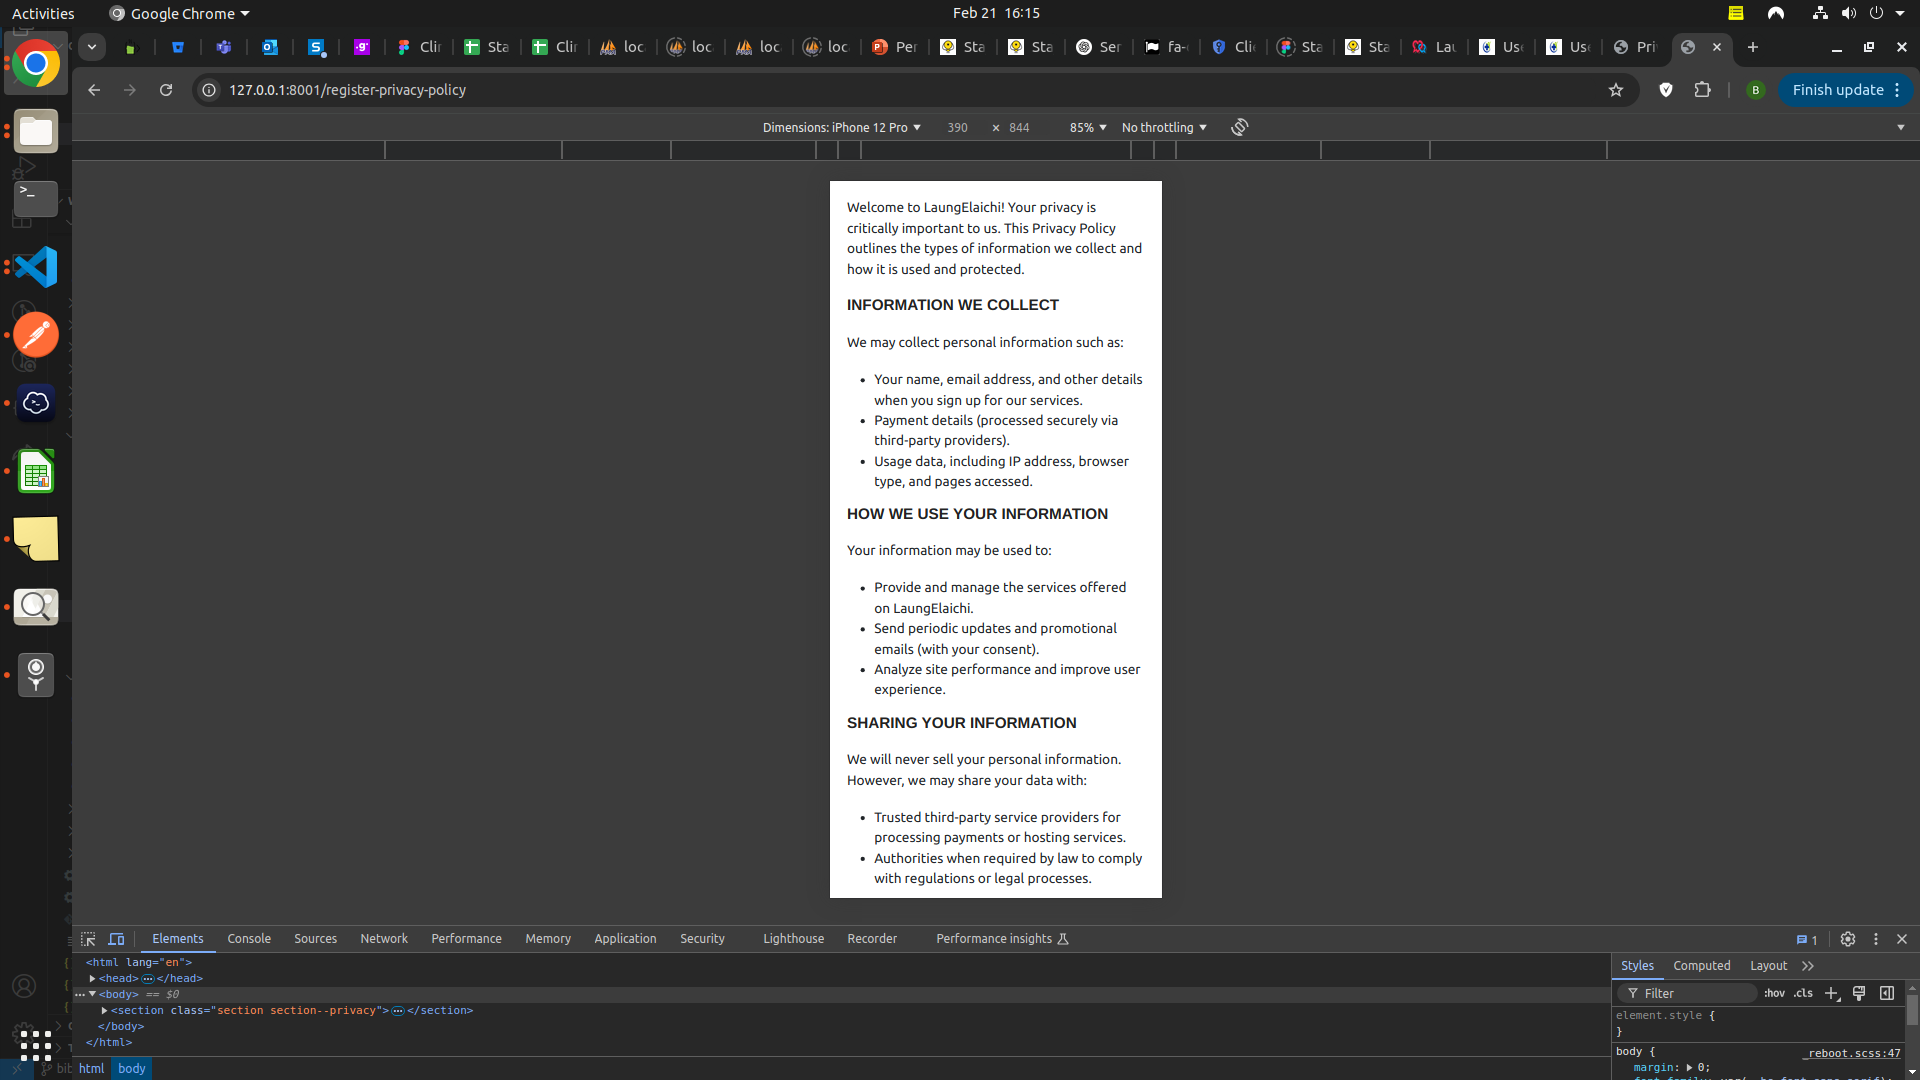
Task: Open the Recorder tab
Action: click(872, 939)
